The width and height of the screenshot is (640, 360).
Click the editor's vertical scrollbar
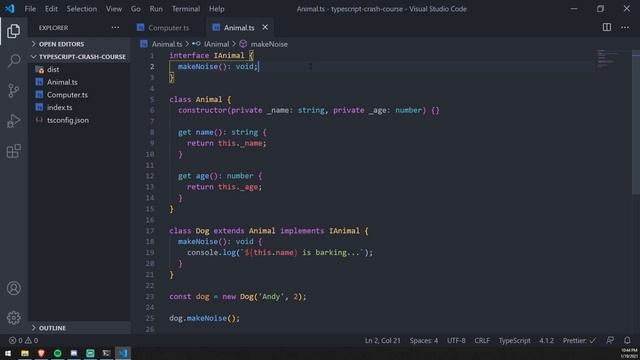tap(636, 122)
